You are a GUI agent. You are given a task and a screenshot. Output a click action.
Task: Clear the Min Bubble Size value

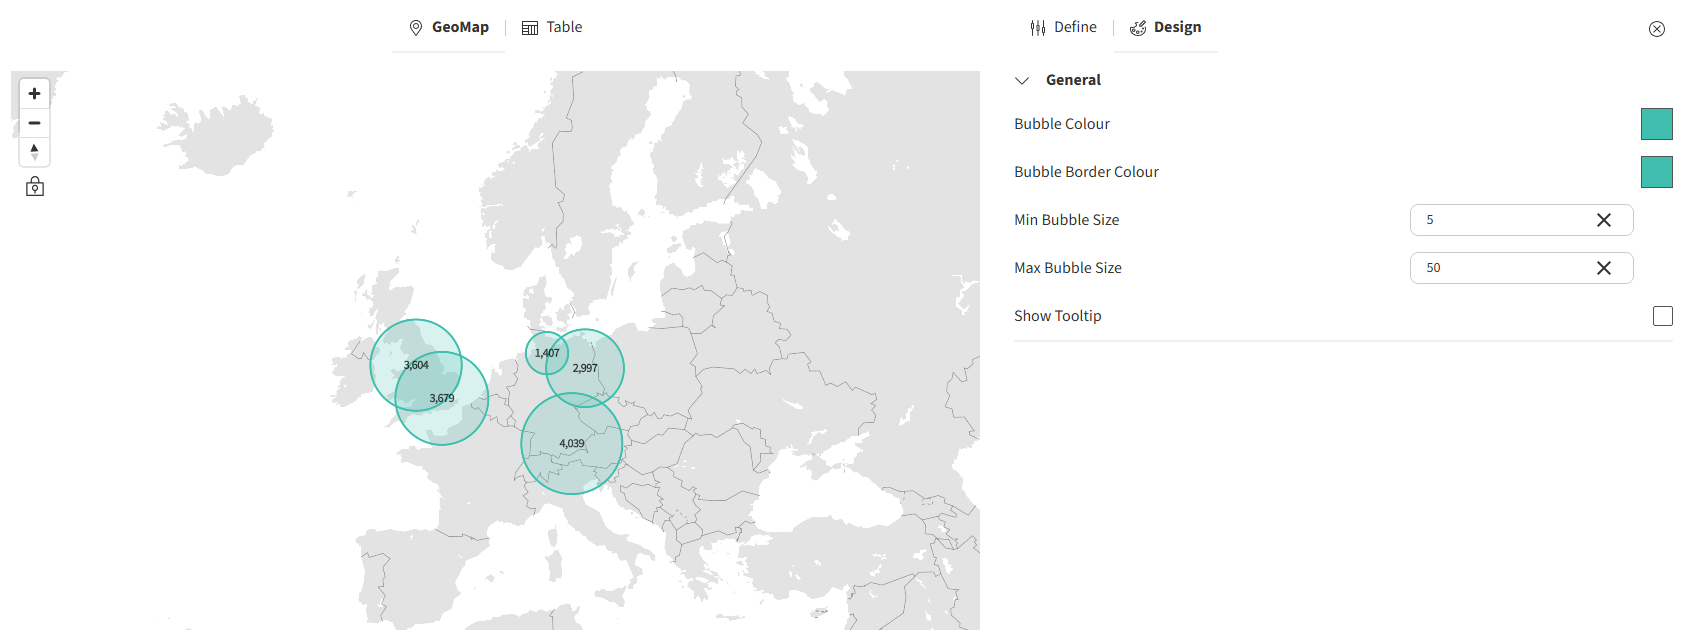(1604, 220)
